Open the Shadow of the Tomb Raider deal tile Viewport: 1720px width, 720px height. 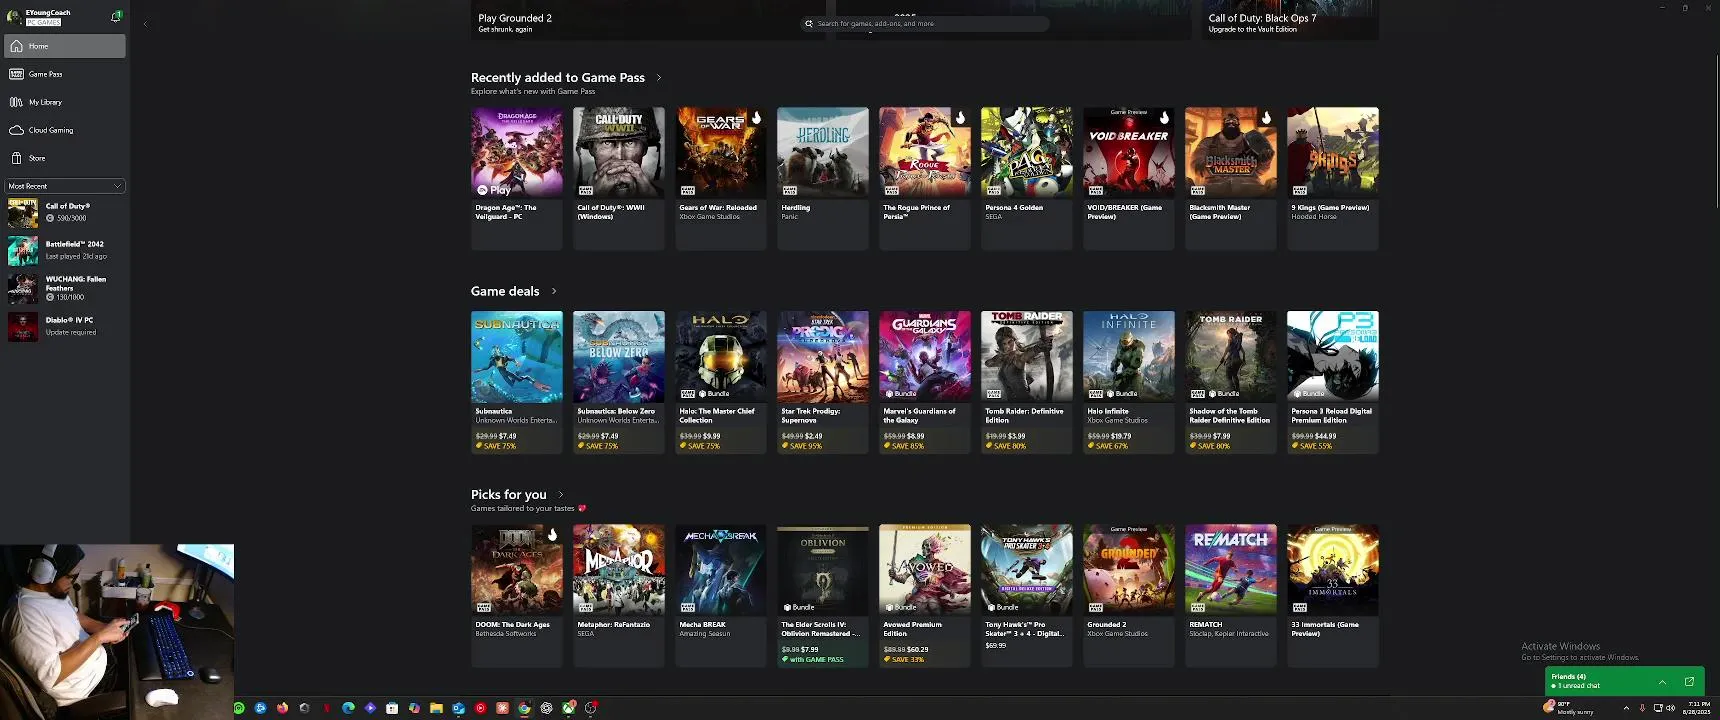click(1231, 382)
